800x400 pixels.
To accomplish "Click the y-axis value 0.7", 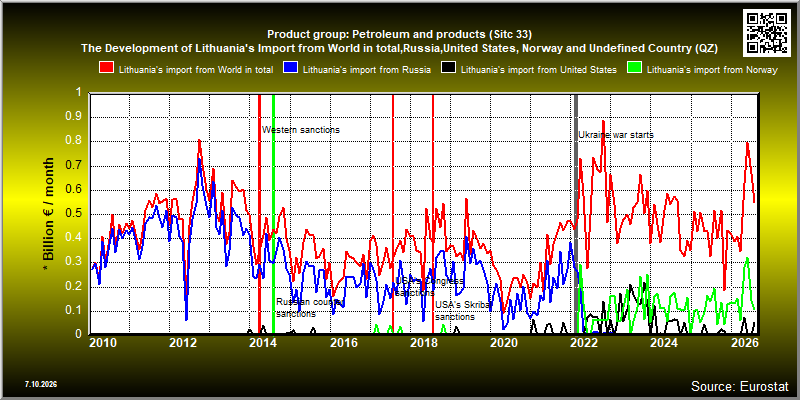I will coord(73,166).
